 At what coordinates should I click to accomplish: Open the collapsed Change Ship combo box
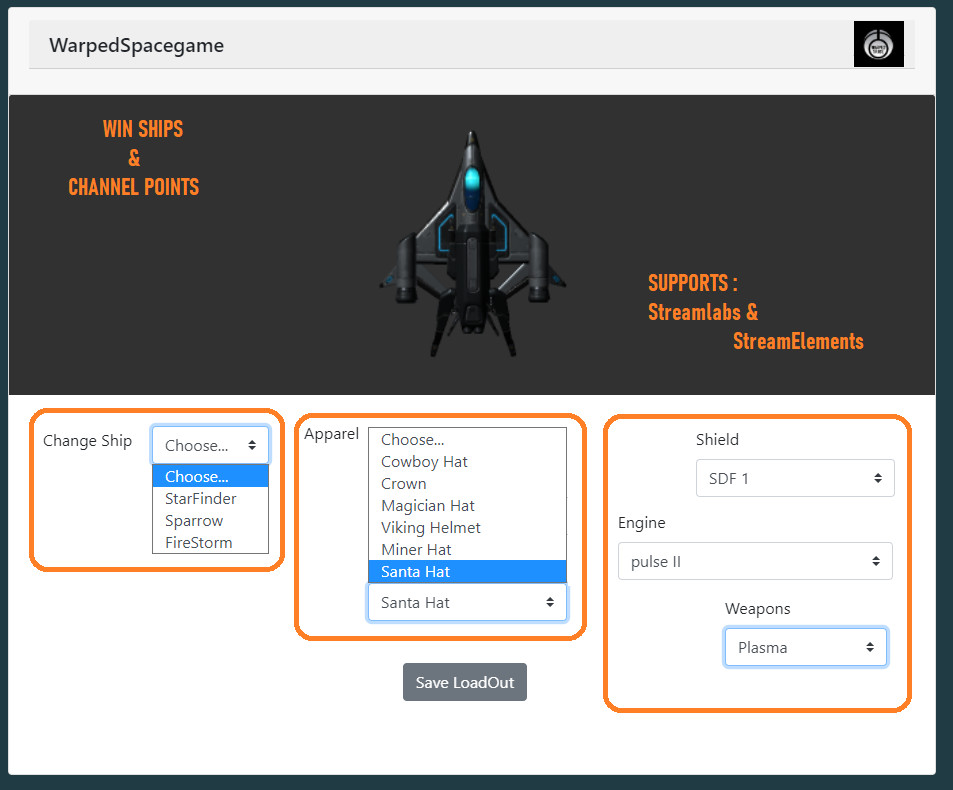210,444
